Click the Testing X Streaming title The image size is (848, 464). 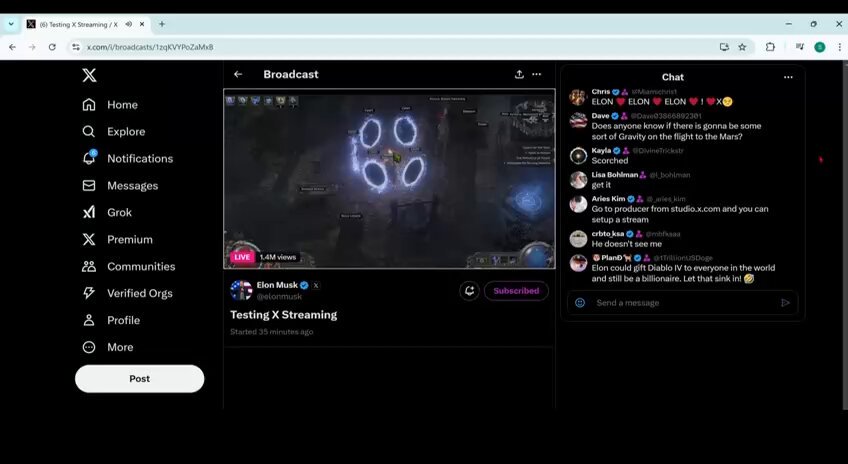(283, 315)
